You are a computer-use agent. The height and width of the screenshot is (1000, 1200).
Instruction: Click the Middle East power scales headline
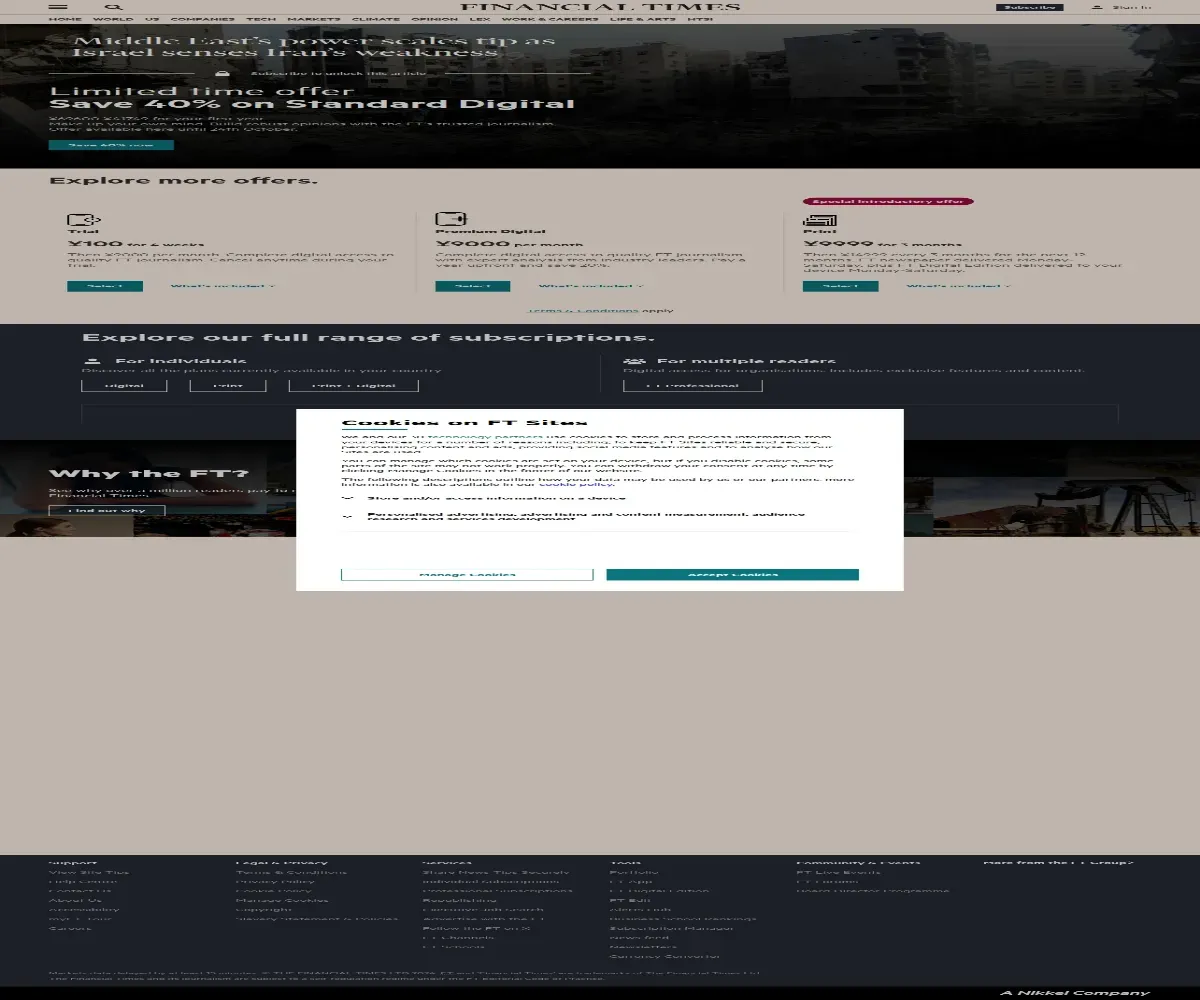tap(315, 47)
